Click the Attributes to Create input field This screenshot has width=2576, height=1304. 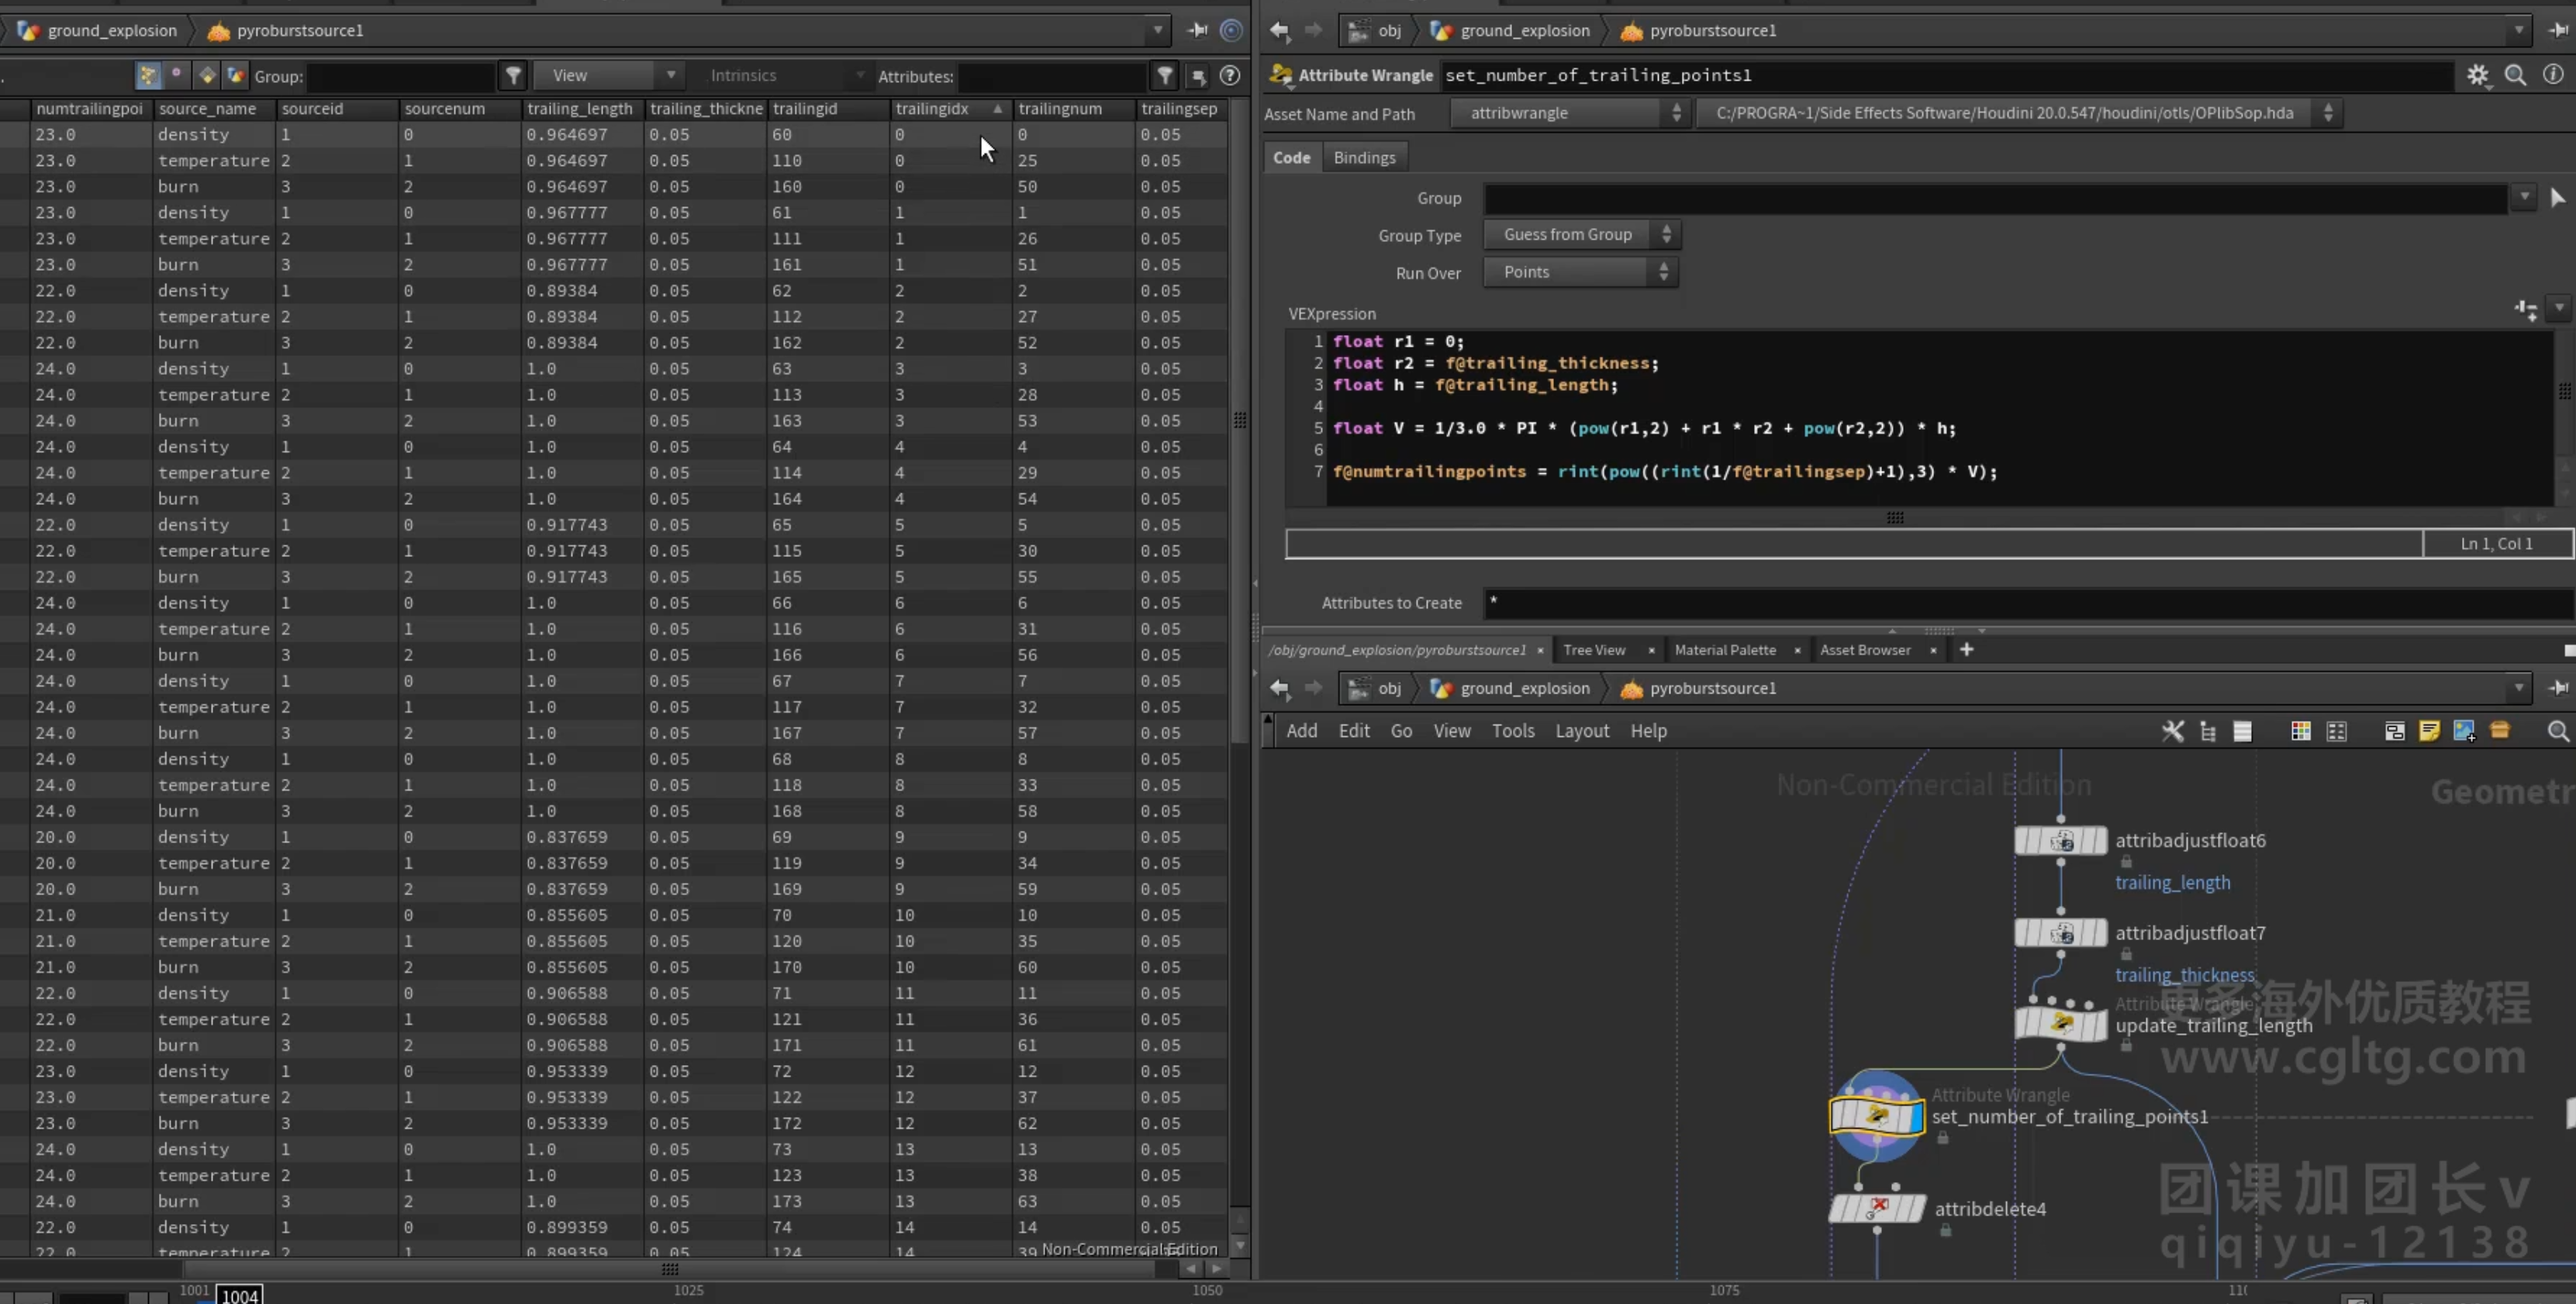[2028, 603]
